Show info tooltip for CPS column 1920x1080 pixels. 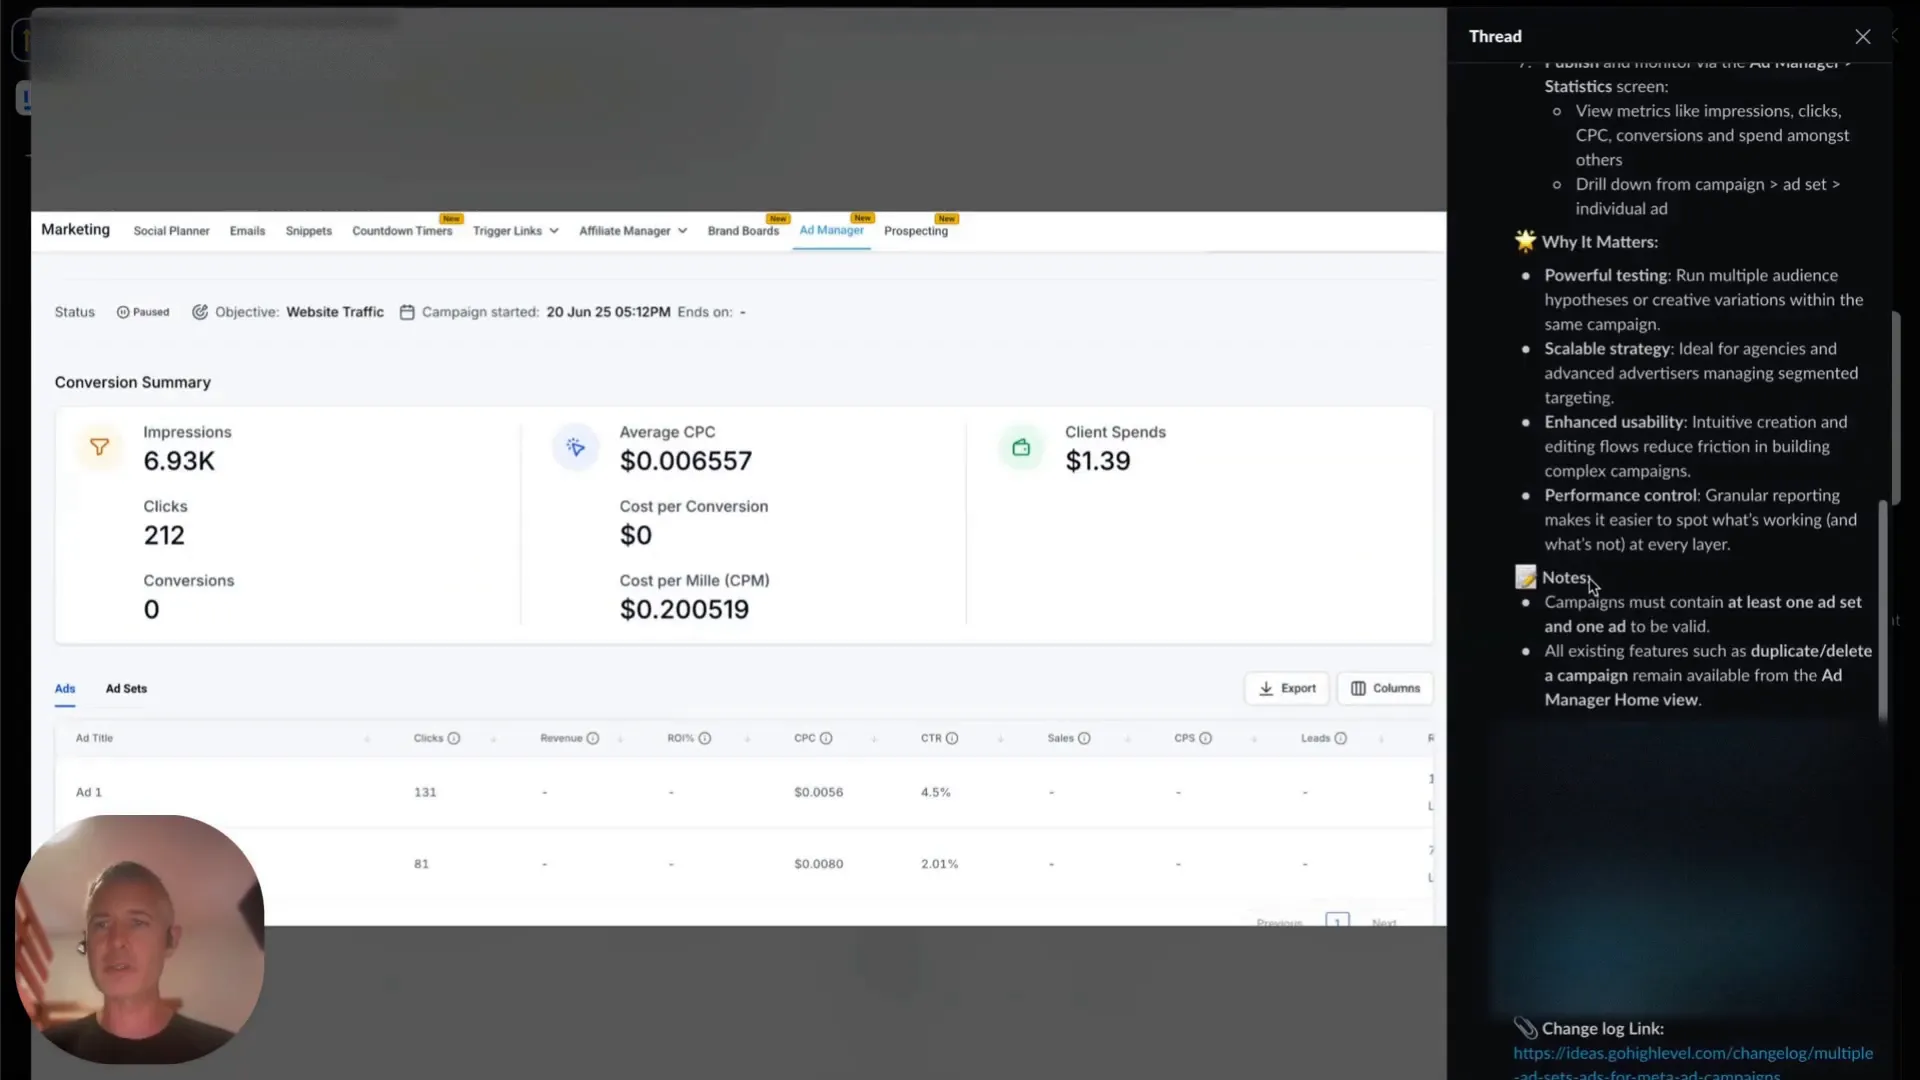pos(1205,738)
